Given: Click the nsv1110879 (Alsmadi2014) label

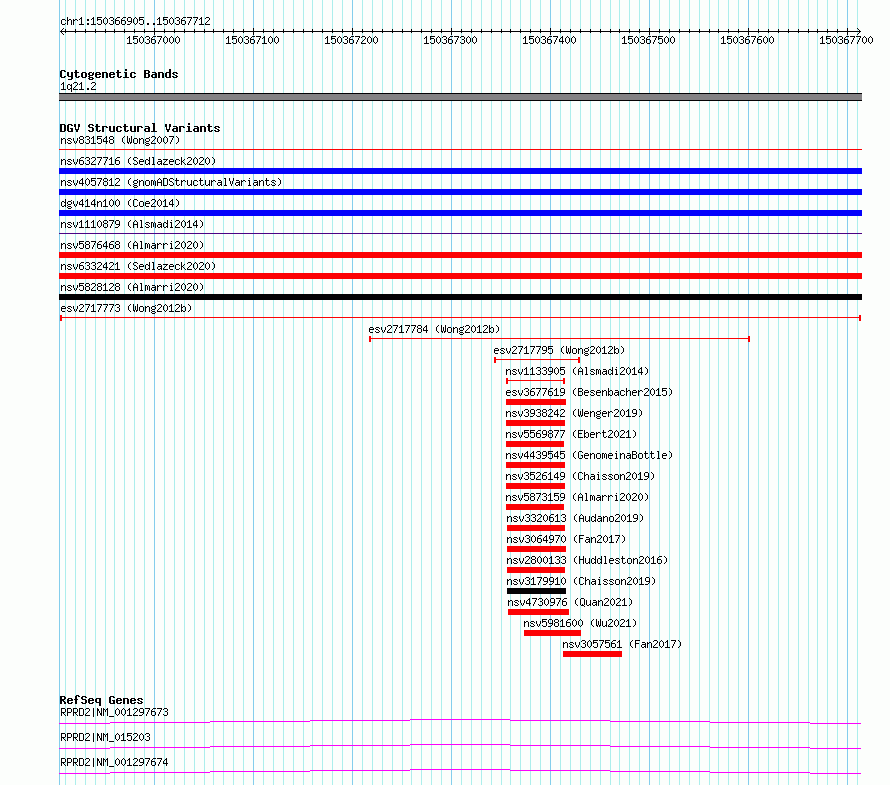Looking at the screenshot, I should 132,224.
